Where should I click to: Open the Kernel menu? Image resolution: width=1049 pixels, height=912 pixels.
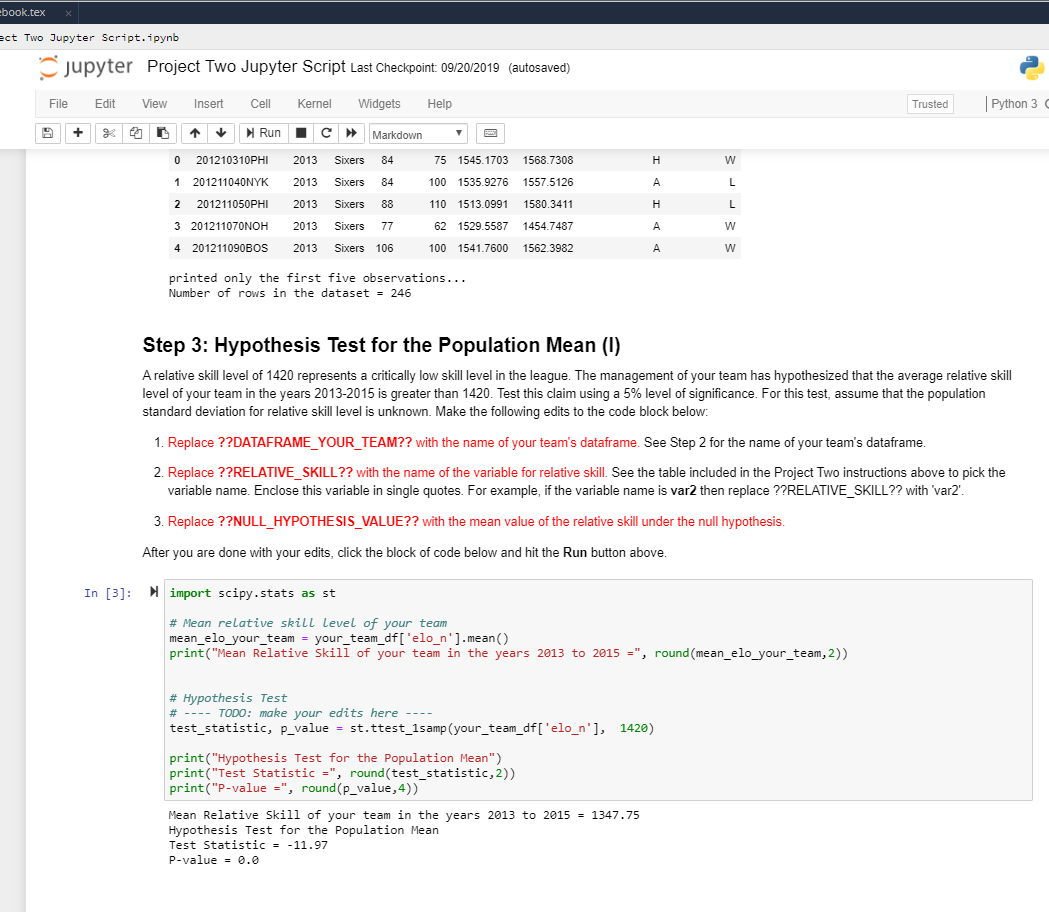(x=314, y=103)
